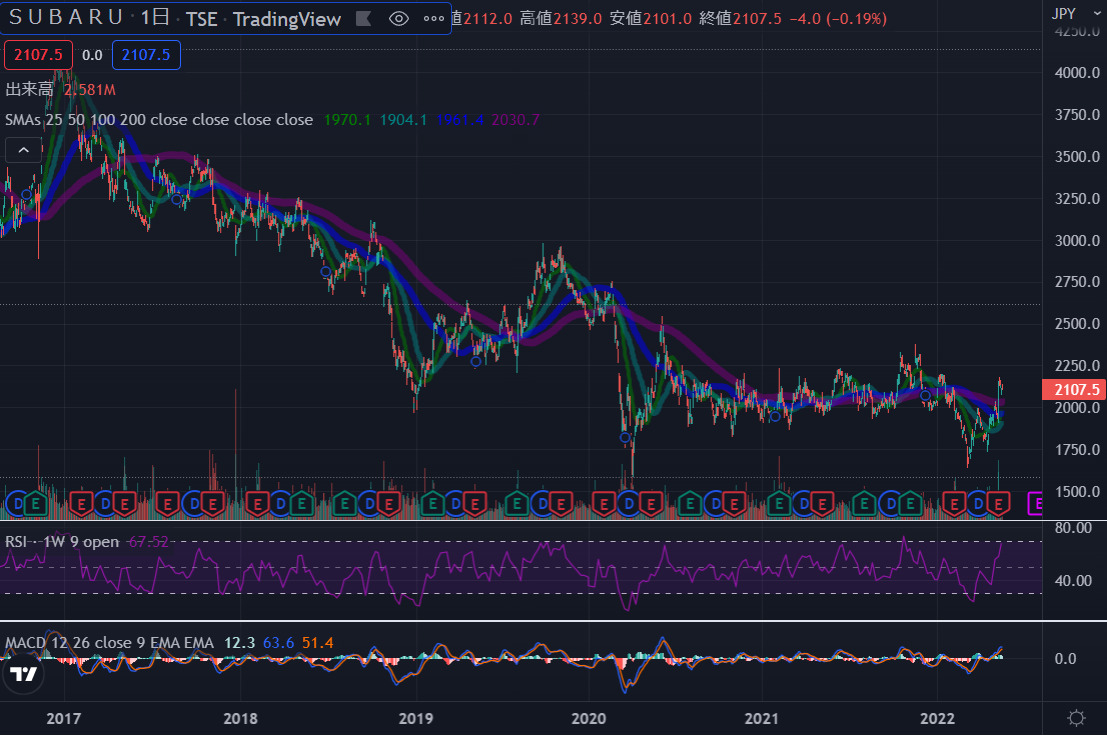Viewport: 1107px width, 736px height.
Task: Click the 終値2107.5 close value
Action: pyautogui.click(x=740, y=18)
